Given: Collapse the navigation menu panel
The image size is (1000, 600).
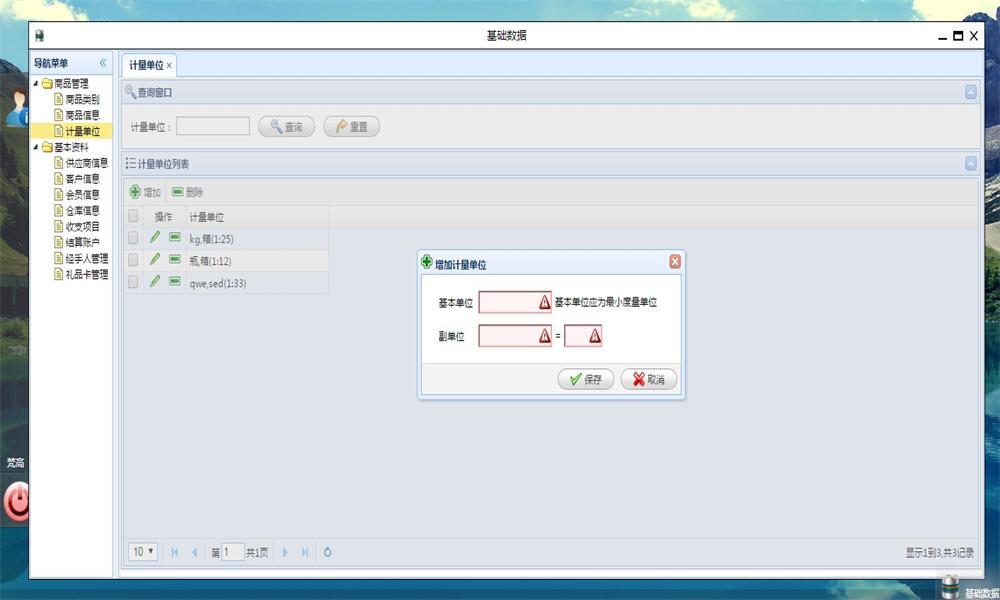Looking at the screenshot, I should 103,62.
